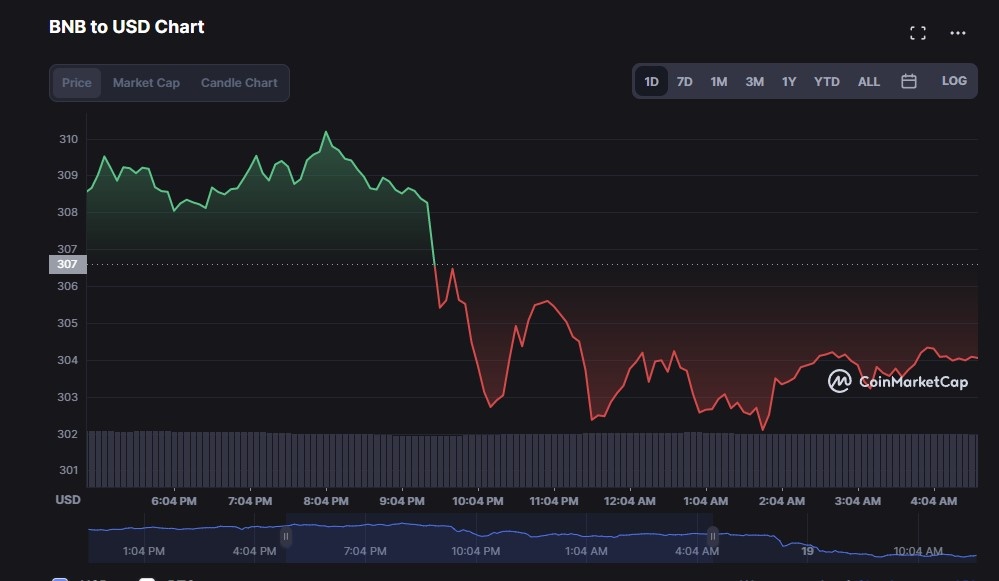The image size is (999, 581).
Task: Toggle LOG scale on the chart
Action: [954, 81]
